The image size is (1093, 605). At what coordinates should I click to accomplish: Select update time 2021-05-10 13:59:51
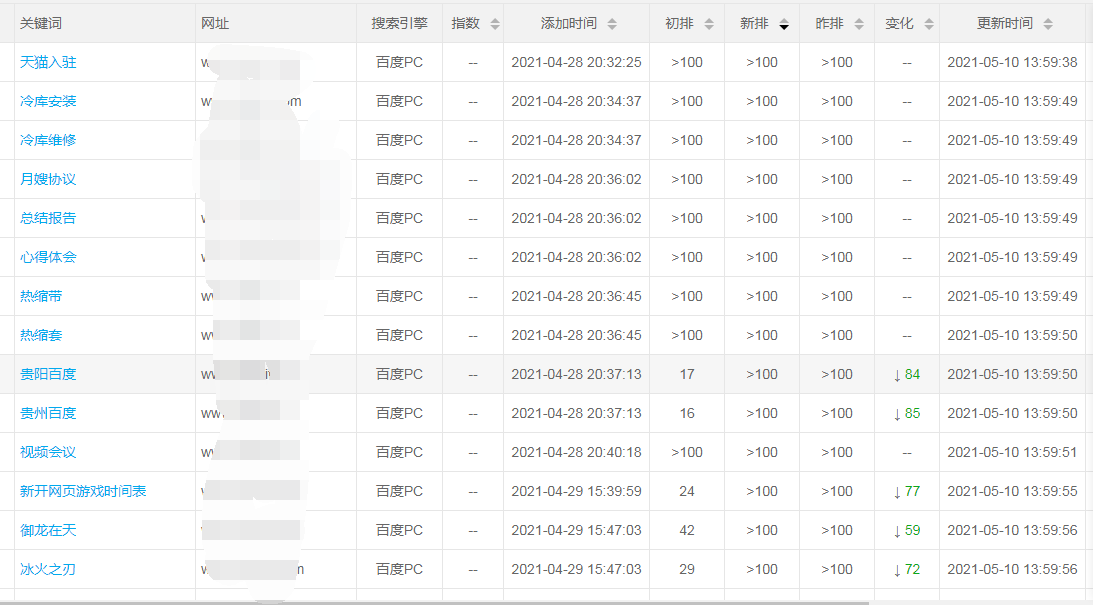tap(1012, 452)
